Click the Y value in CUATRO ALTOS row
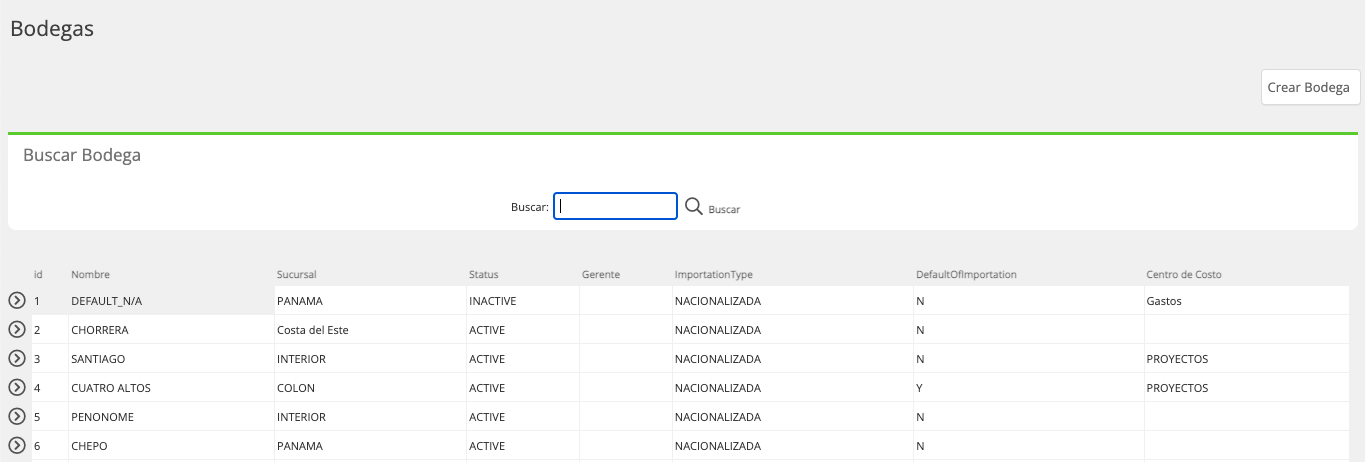Viewport: 1365px width, 462px height. [1027, 388]
